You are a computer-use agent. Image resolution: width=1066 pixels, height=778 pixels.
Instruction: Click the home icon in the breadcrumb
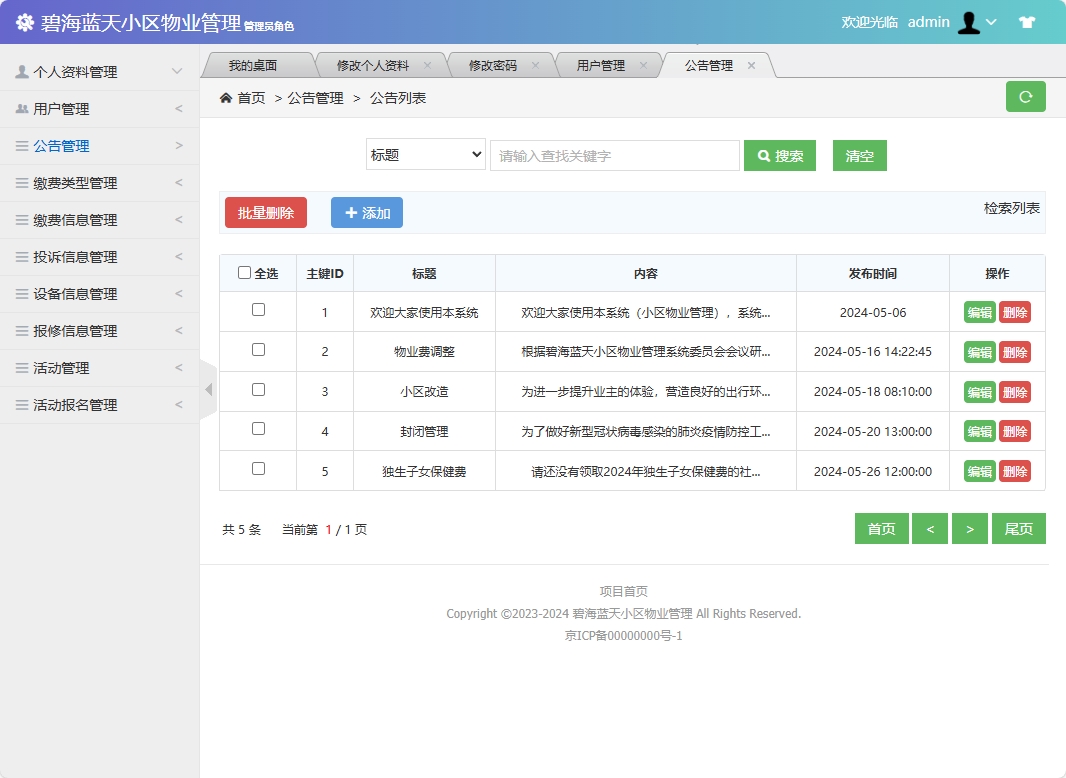(x=226, y=98)
